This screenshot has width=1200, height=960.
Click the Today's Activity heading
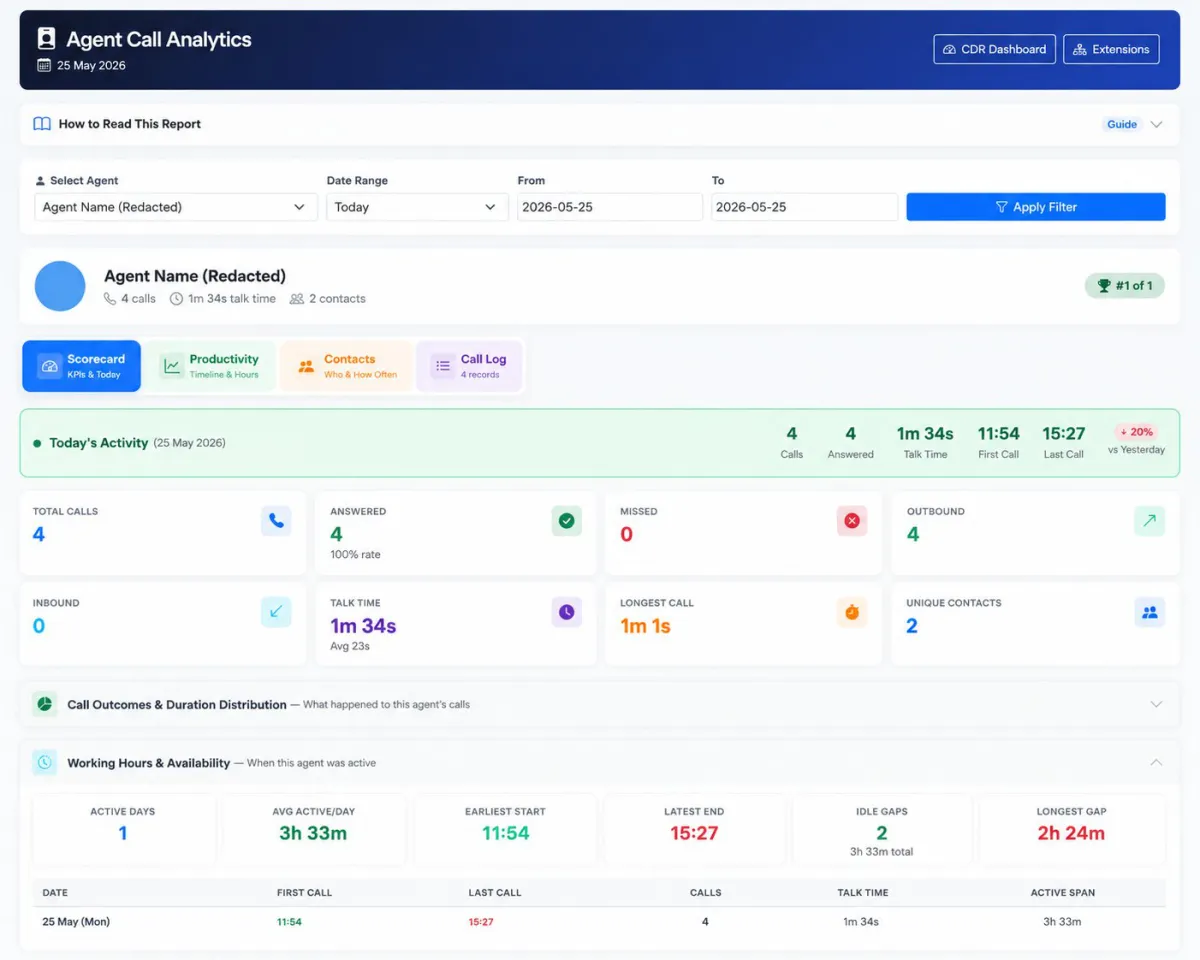(99, 443)
